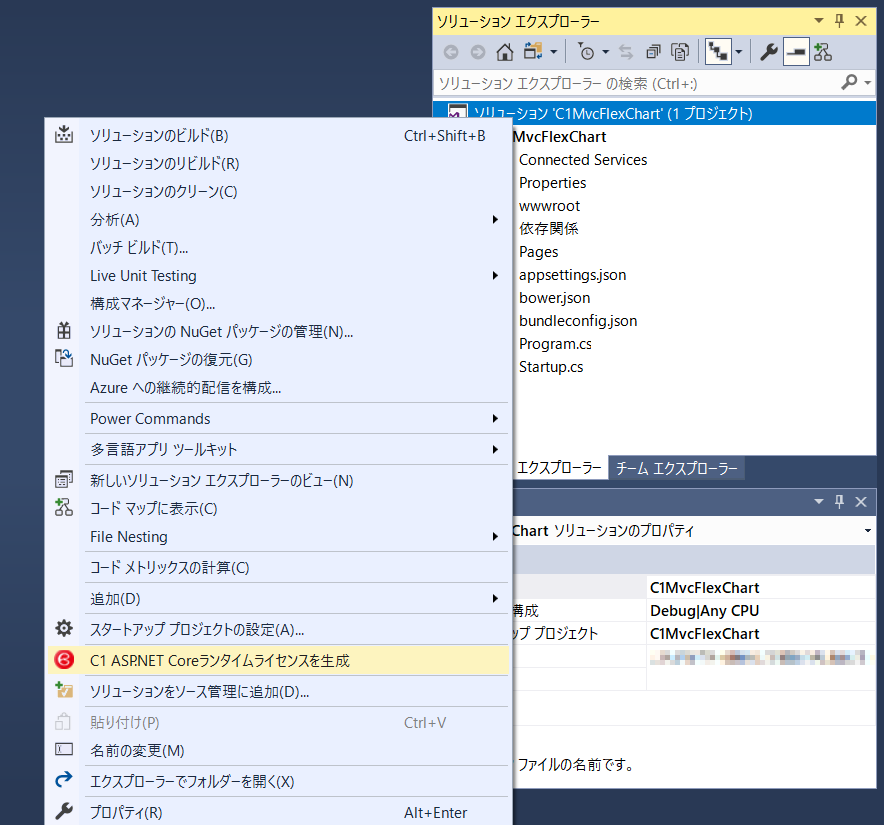Open Properties window position dropdown arrow
Screen dimensions: 884x825
coord(819,501)
